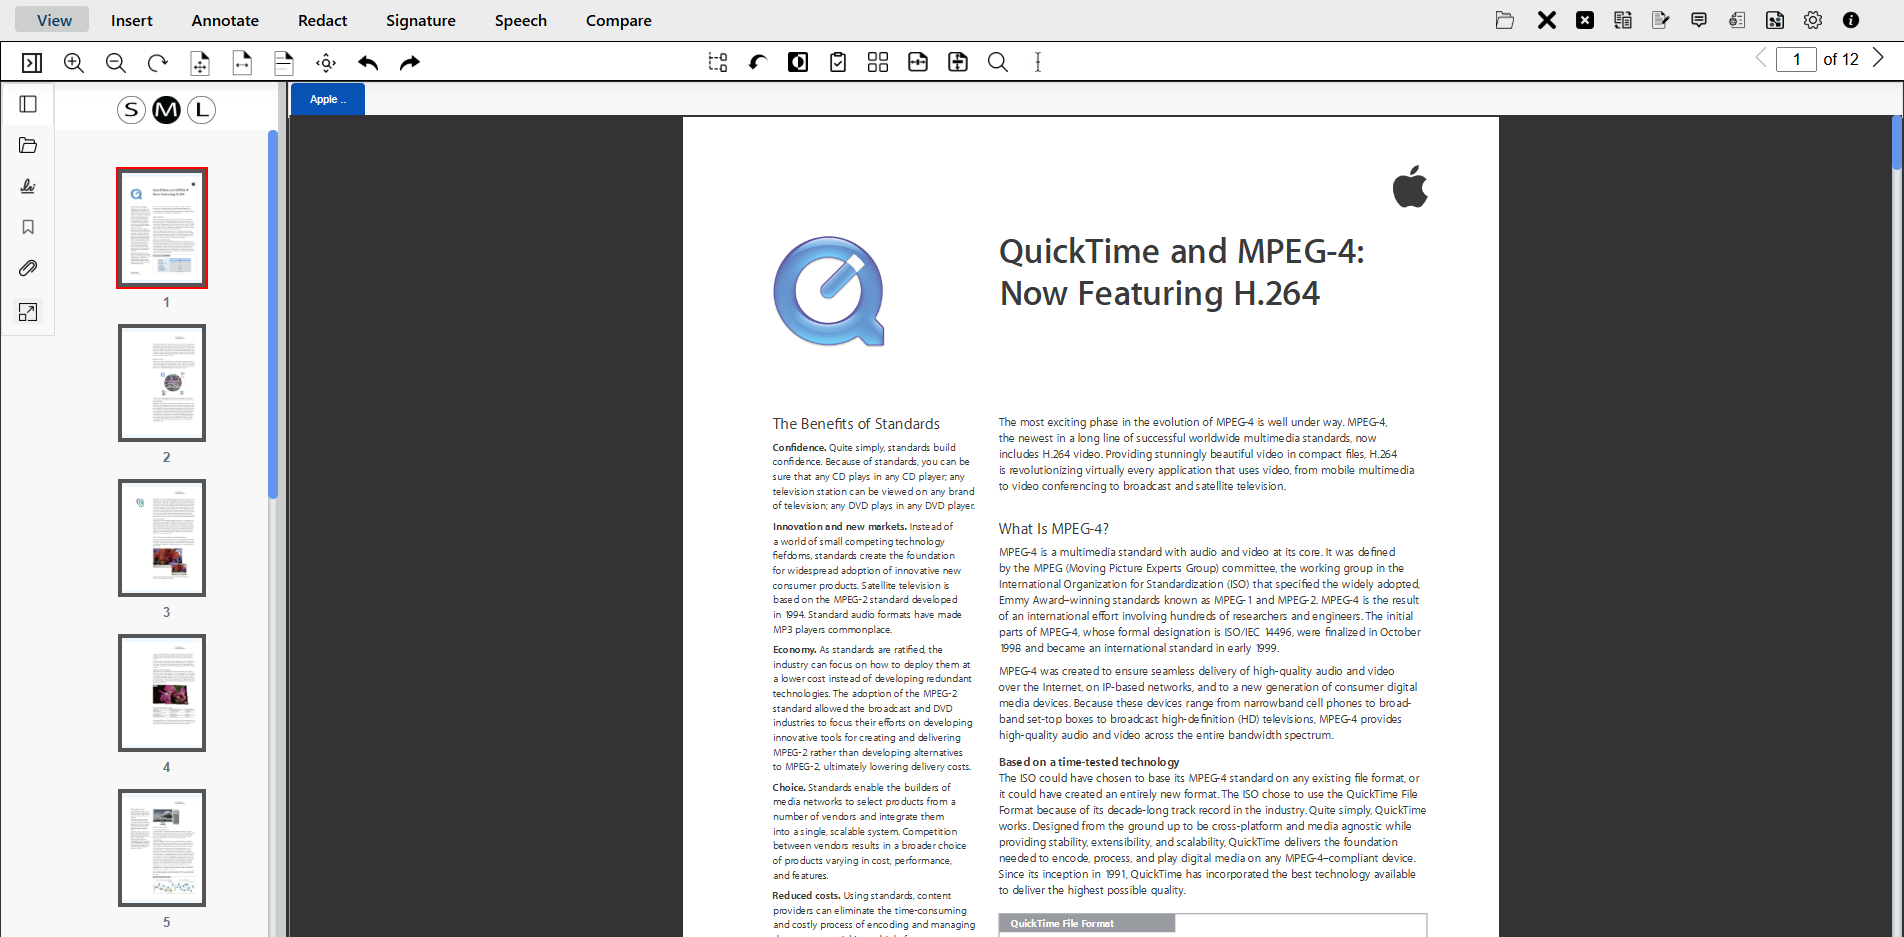Select the zoom in tool
The width and height of the screenshot is (1904, 937).
tap(73, 62)
